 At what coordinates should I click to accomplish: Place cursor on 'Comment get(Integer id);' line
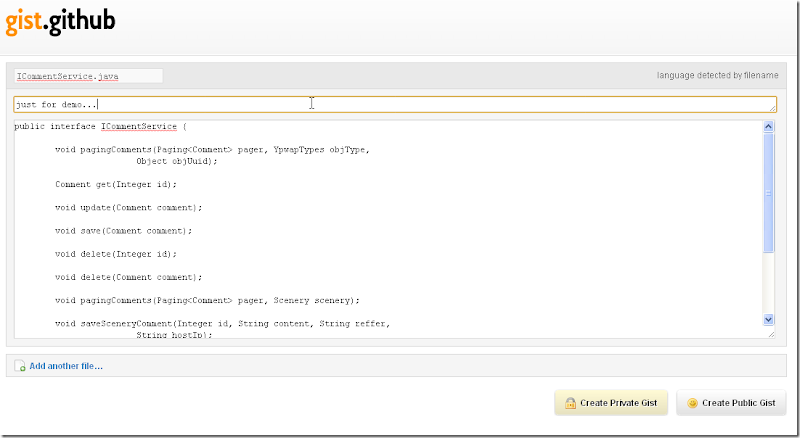click(115, 184)
